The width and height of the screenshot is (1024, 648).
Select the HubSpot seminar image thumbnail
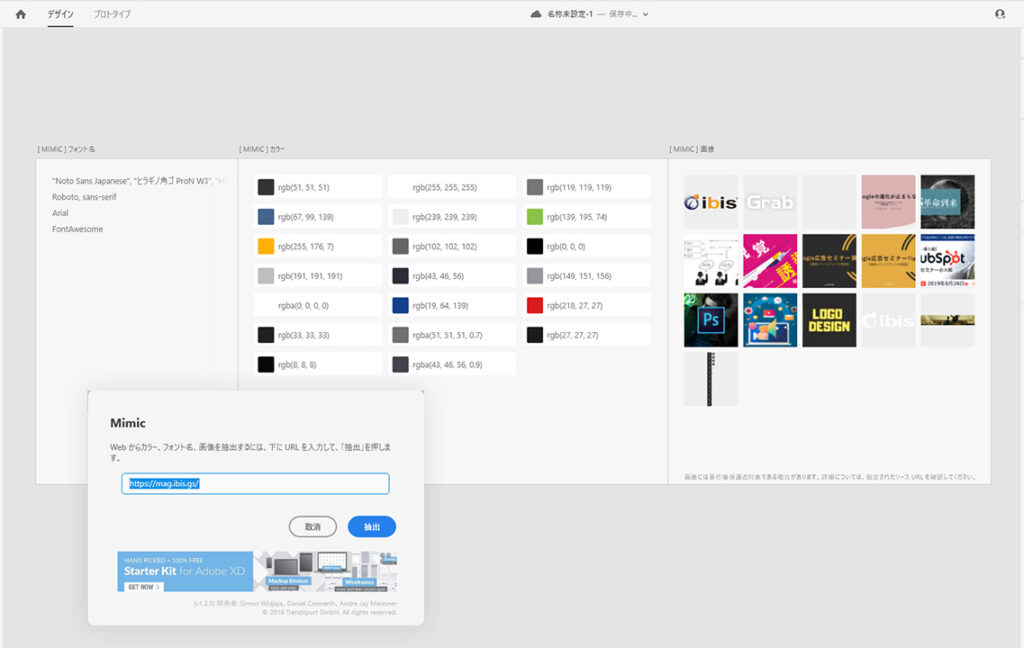point(948,261)
